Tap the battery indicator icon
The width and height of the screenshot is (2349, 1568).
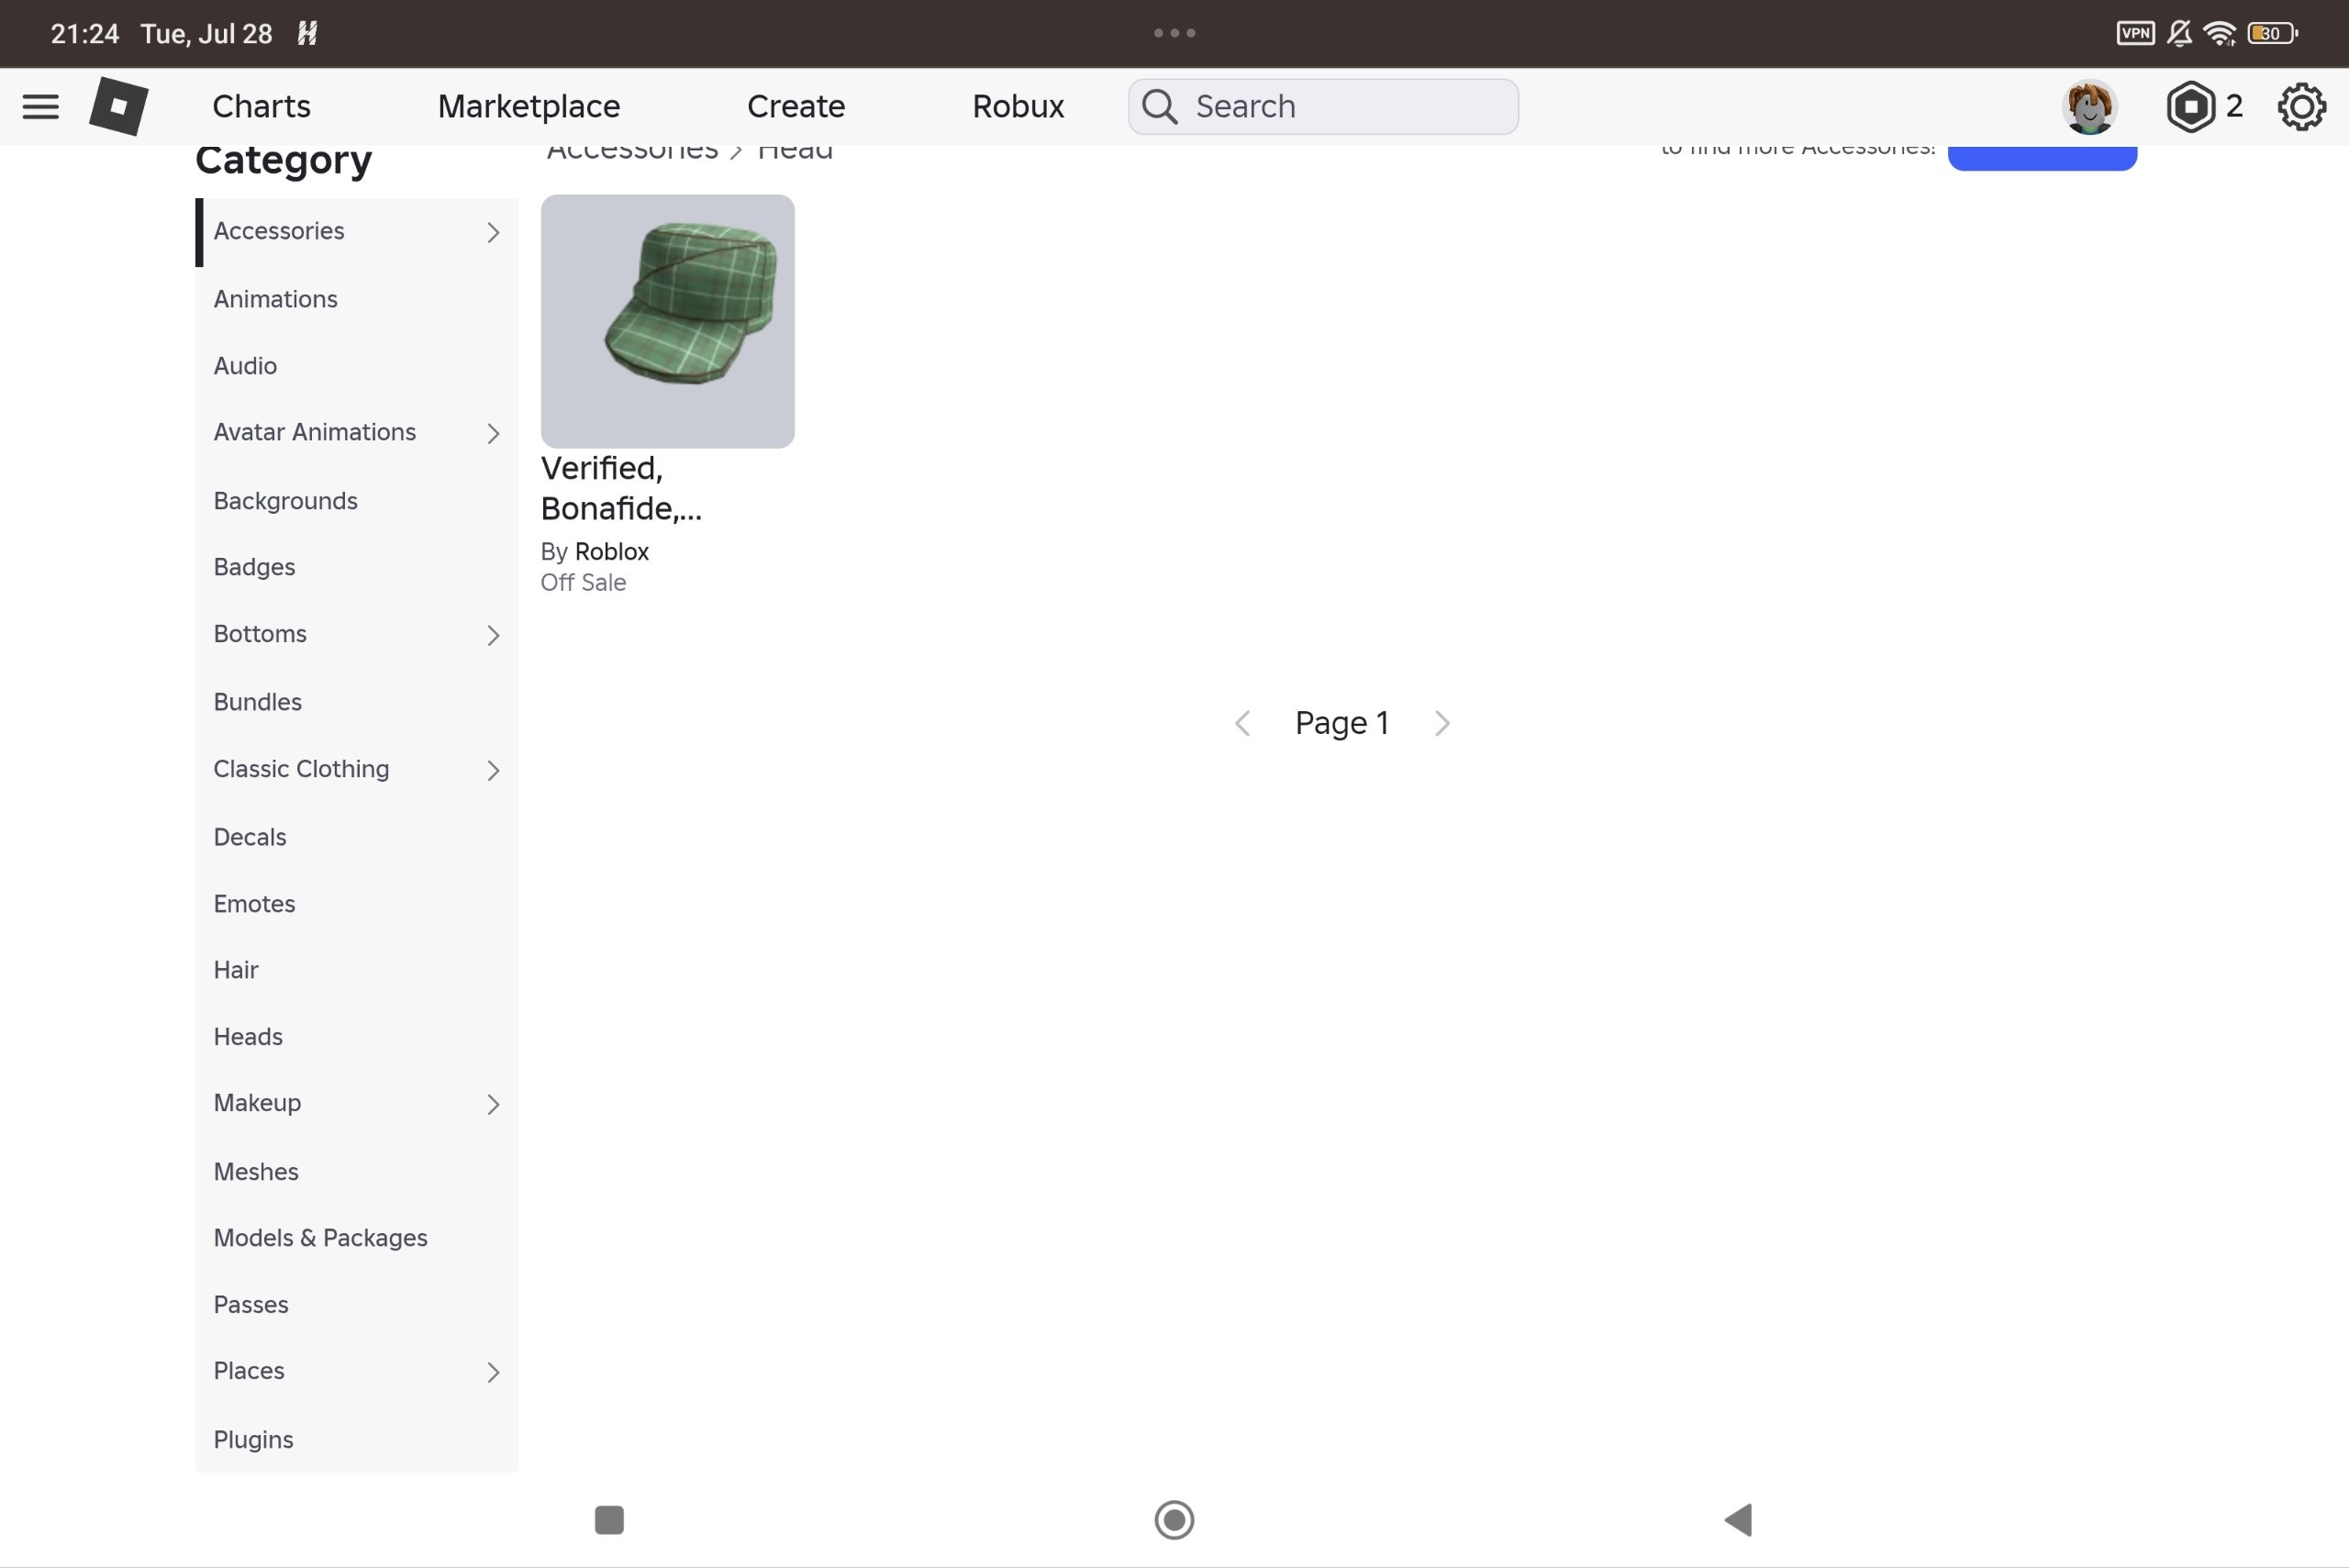pos(2272,33)
